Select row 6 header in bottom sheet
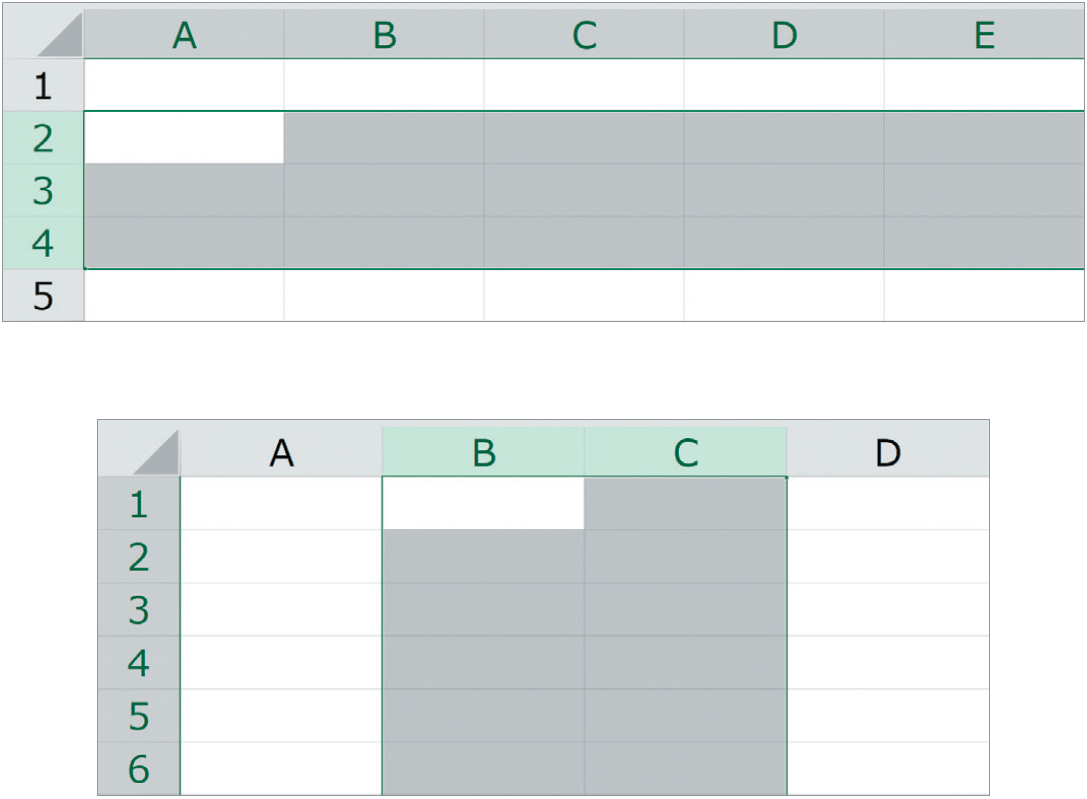 (x=139, y=769)
